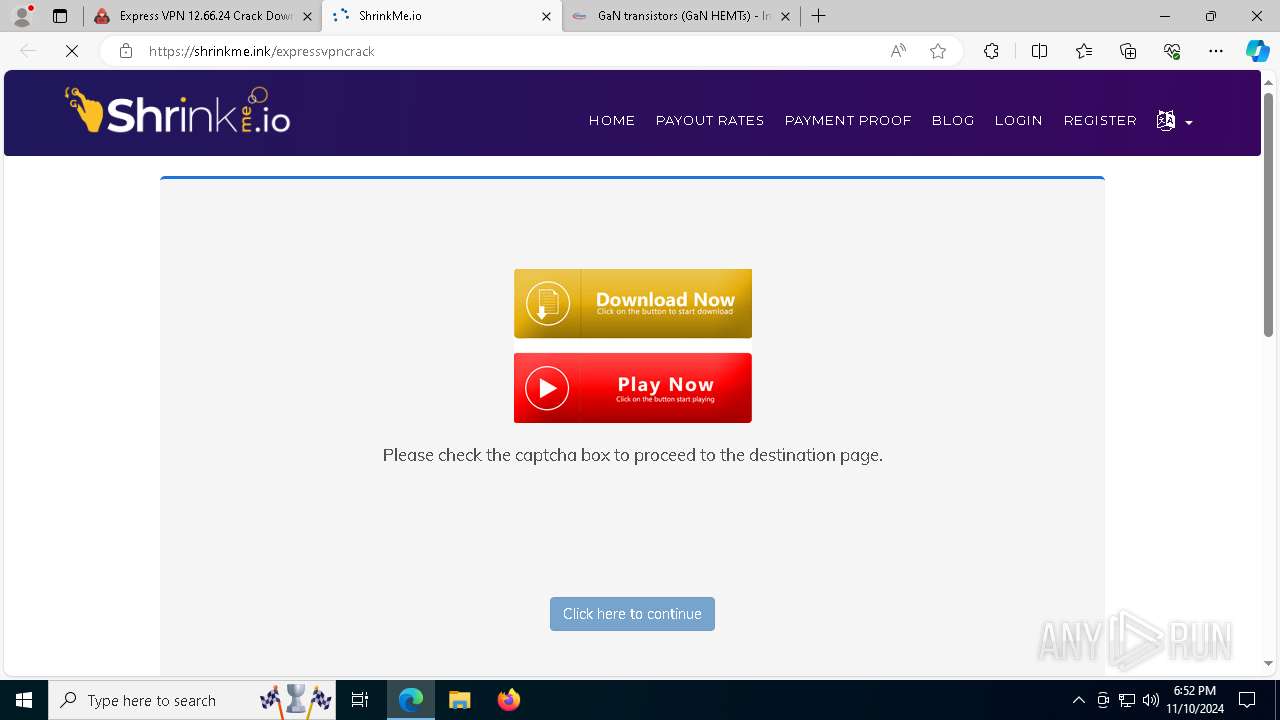The width and height of the screenshot is (1280, 720).
Task: Click the Meet Now tray icon
Action: click(x=1103, y=700)
